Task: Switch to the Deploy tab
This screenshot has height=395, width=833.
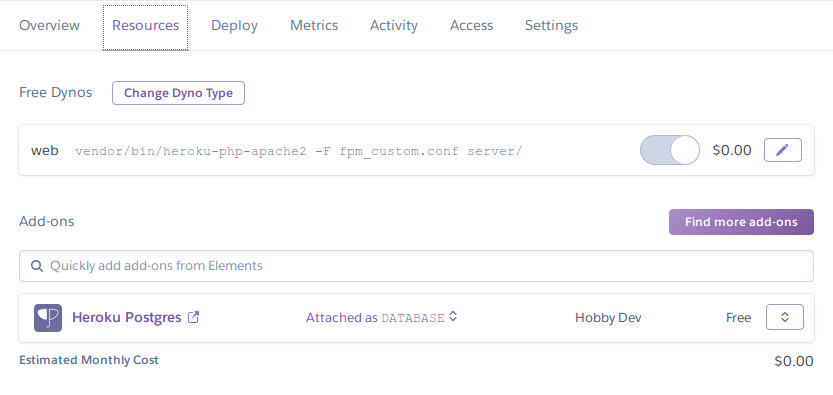Action: [234, 25]
